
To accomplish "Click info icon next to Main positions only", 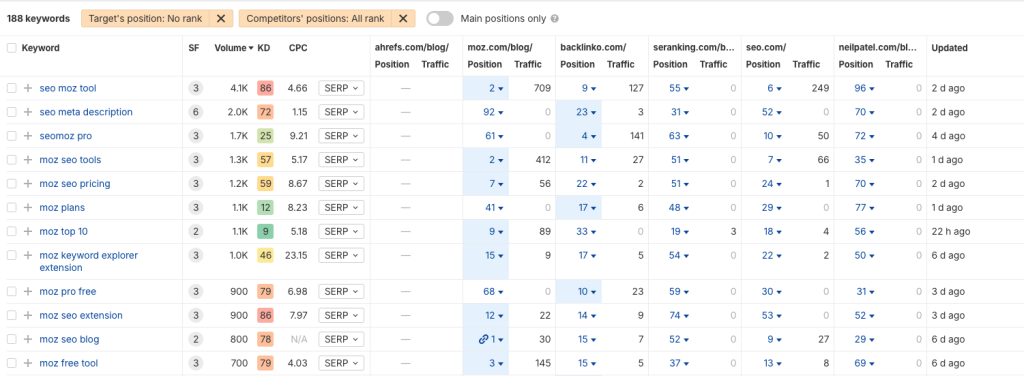I will [554, 19].
